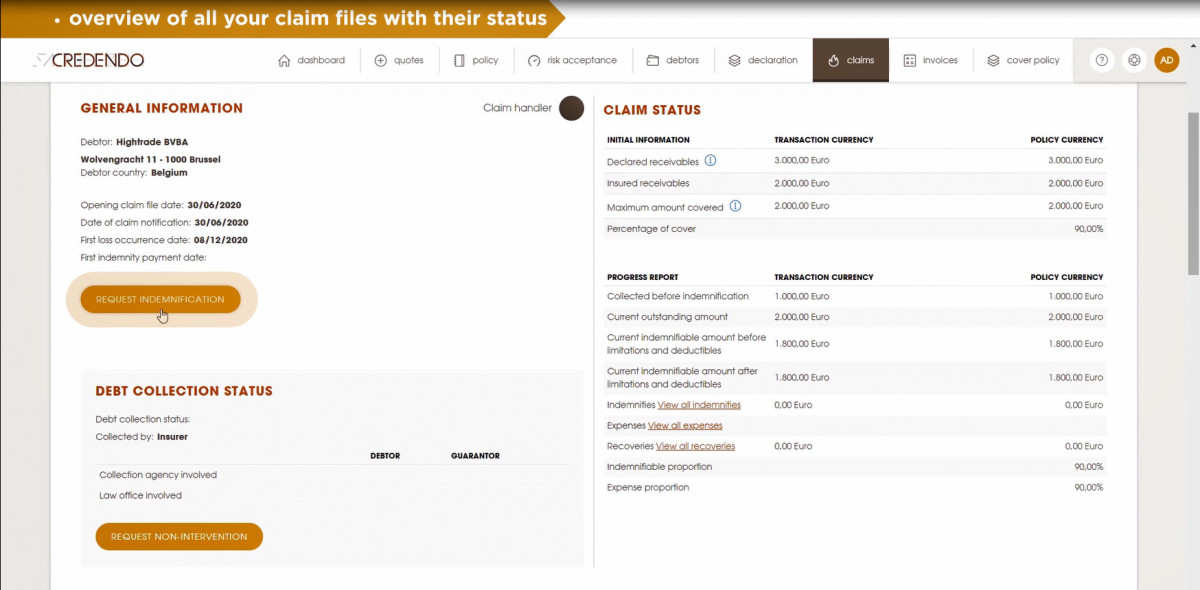The height and width of the screenshot is (590, 1200).
Task: Open the quotes tab
Action: tap(399, 60)
